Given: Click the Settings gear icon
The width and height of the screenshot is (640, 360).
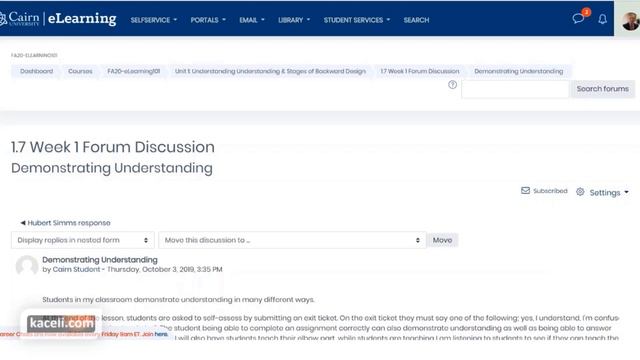Looking at the screenshot, I should click(x=580, y=192).
